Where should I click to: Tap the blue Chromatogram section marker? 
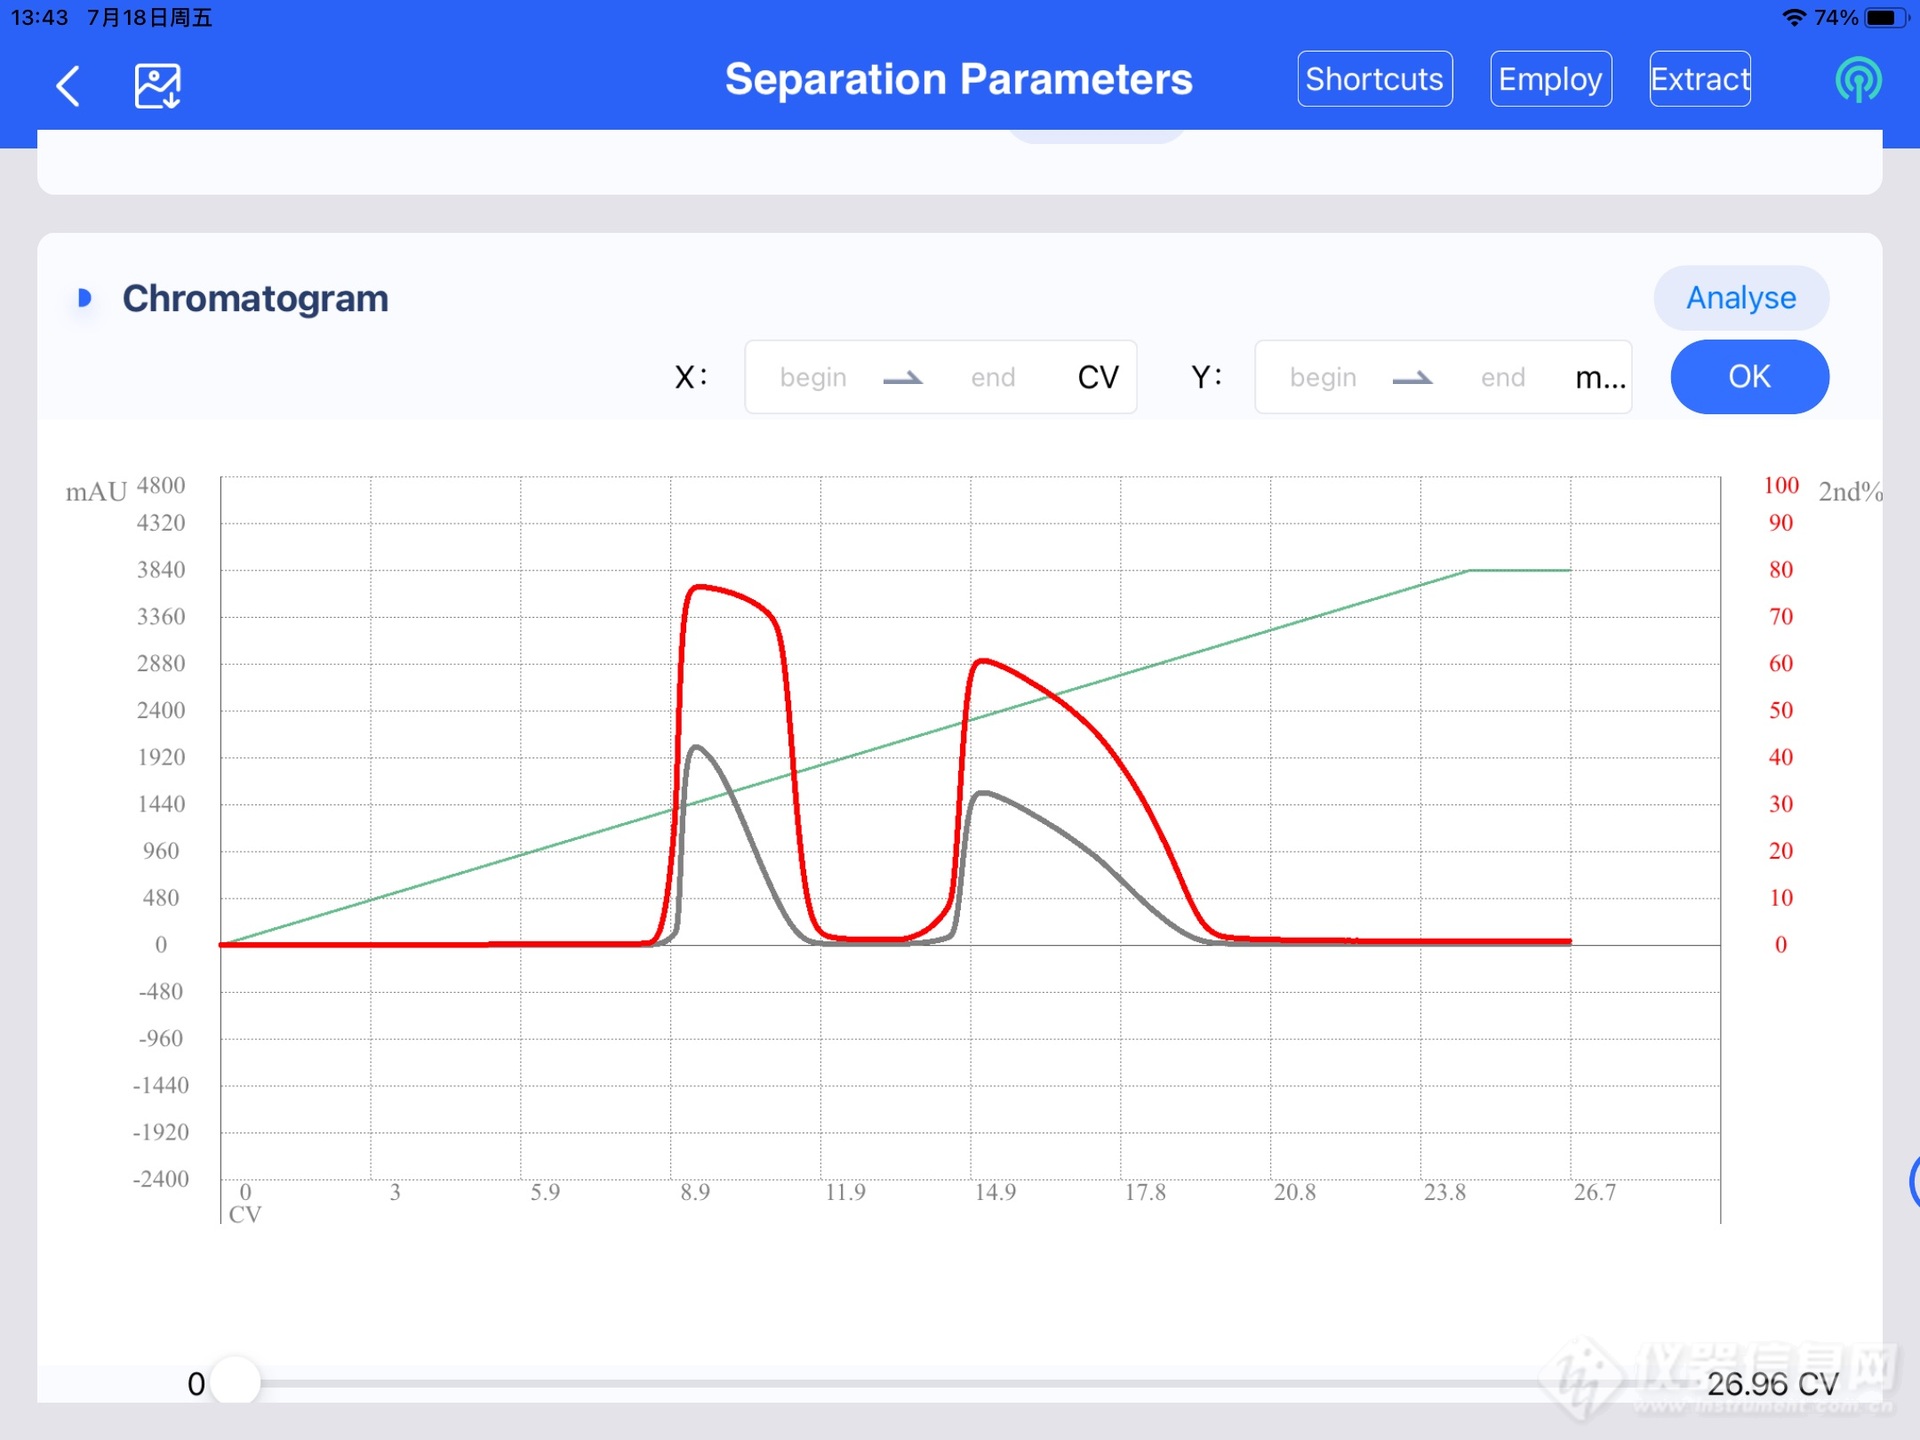tap(85, 298)
